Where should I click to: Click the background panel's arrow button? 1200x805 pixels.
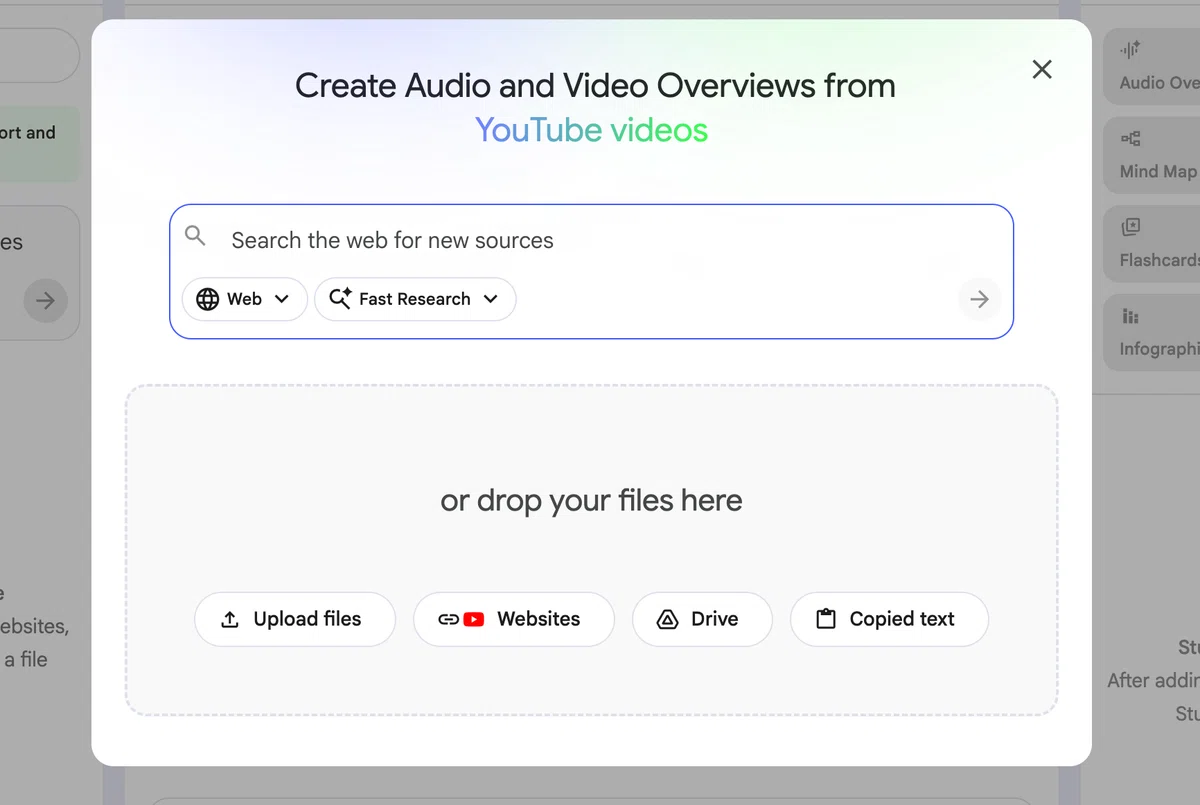tap(45, 300)
